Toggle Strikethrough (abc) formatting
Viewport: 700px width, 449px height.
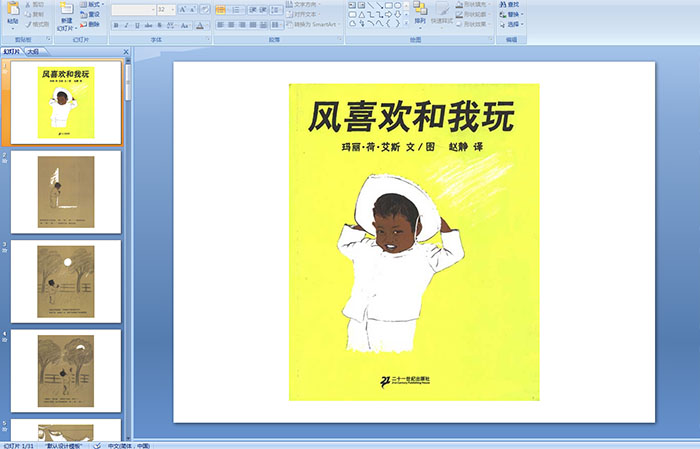(x=148, y=25)
